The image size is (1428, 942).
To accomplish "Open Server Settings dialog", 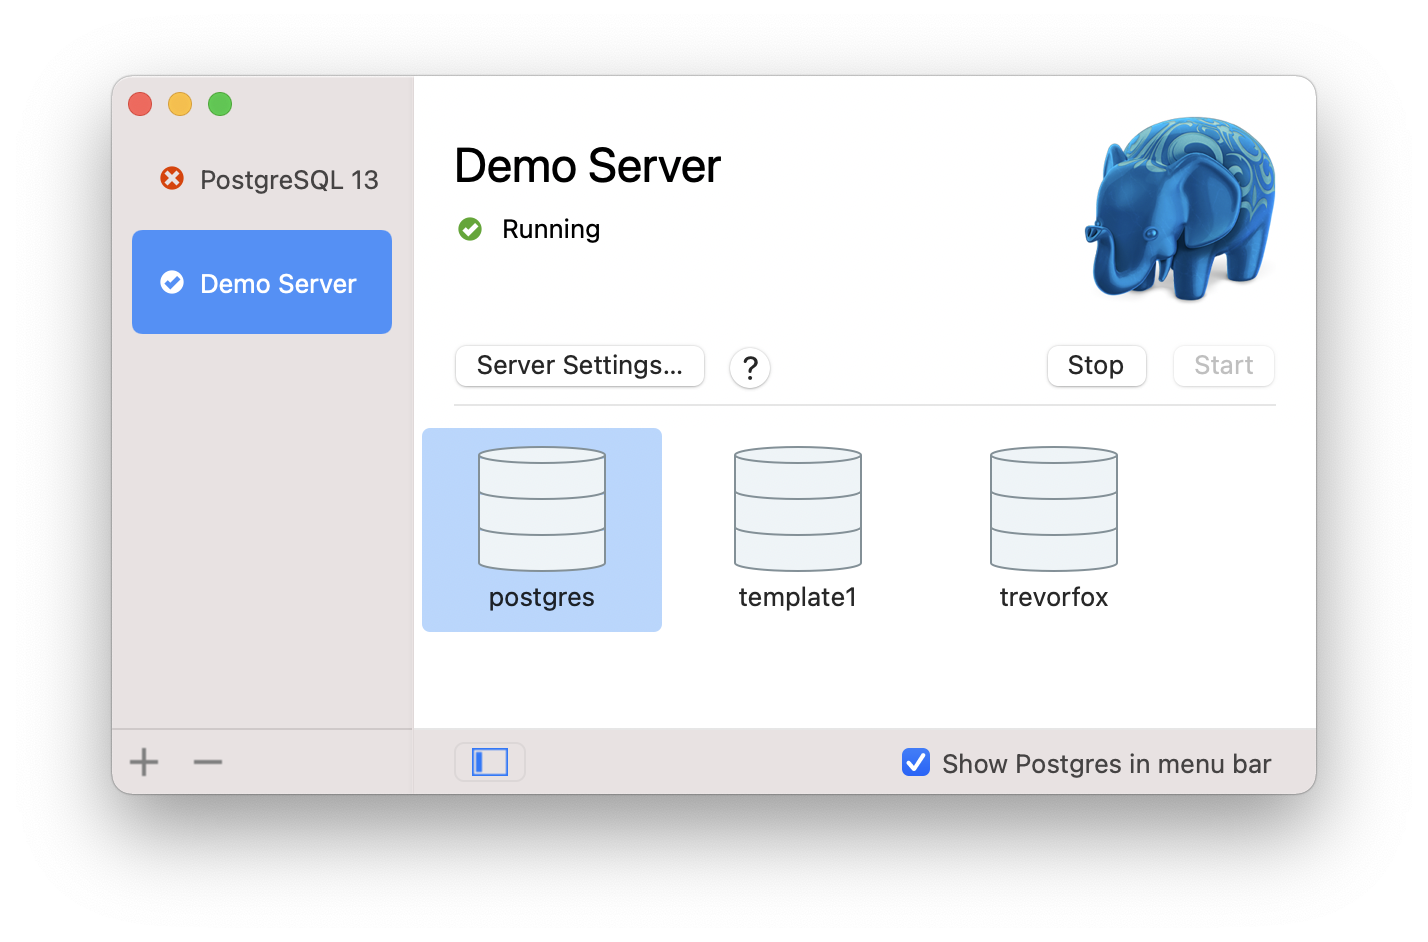I will 580,365.
